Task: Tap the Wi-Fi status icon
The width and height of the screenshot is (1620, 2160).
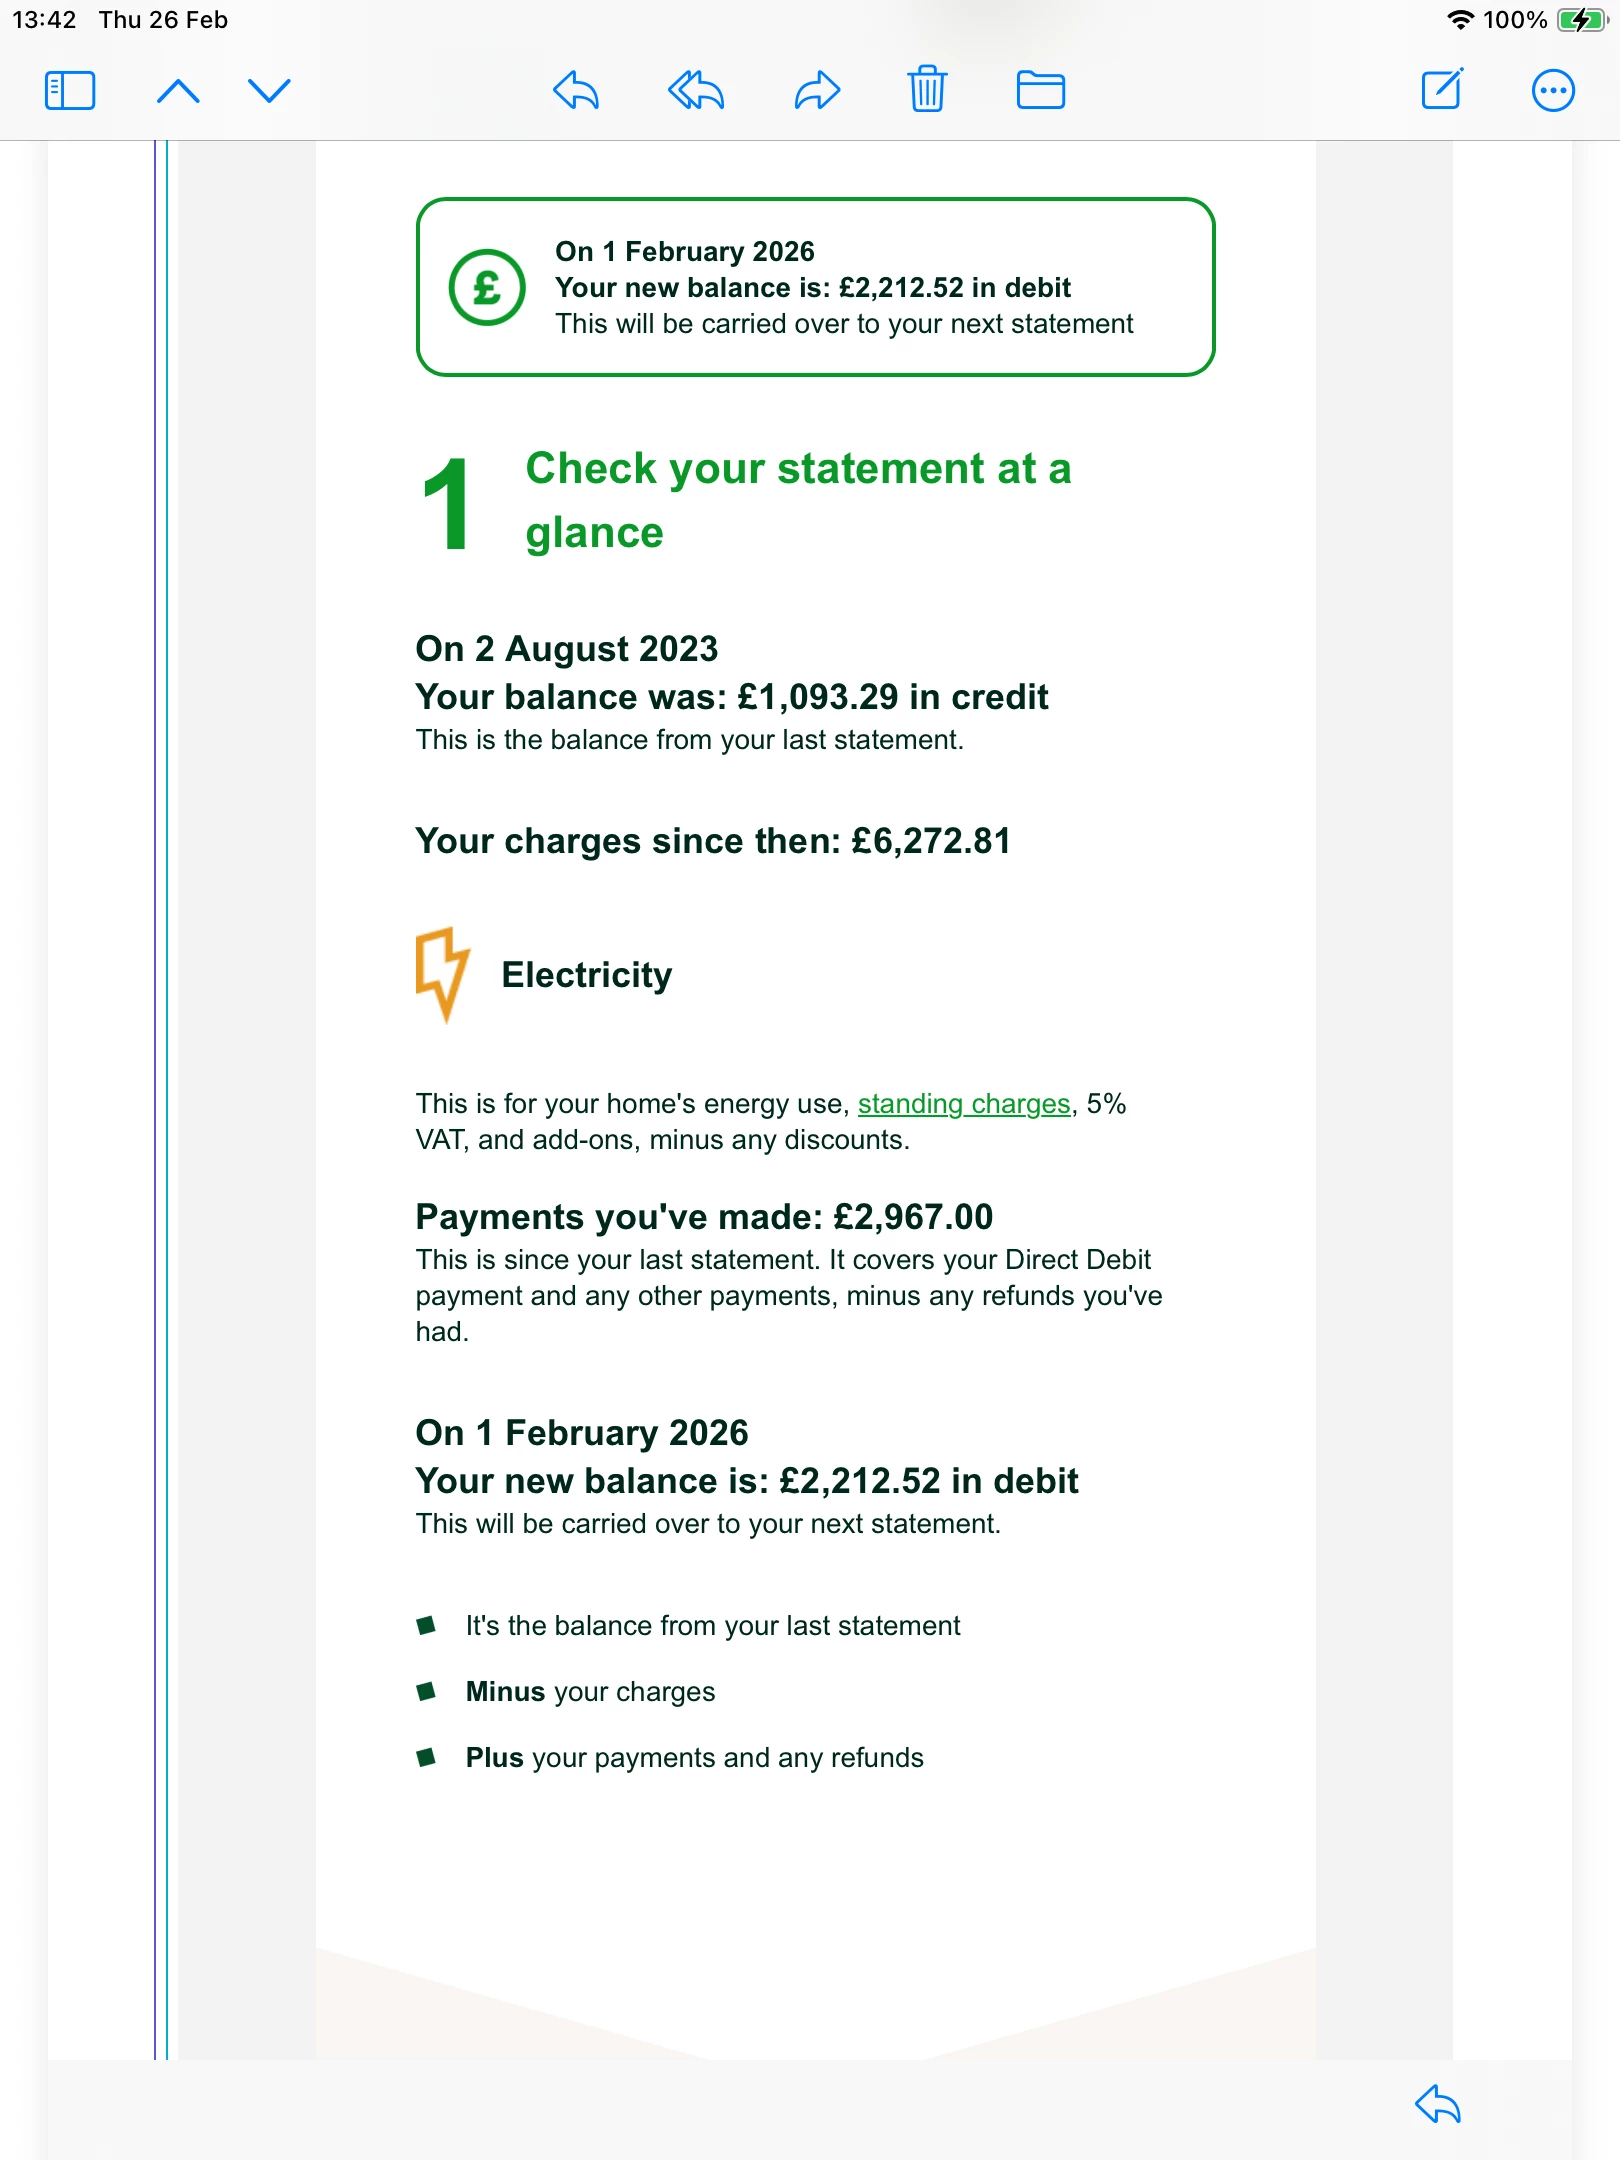Action: tap(1461, 20)
